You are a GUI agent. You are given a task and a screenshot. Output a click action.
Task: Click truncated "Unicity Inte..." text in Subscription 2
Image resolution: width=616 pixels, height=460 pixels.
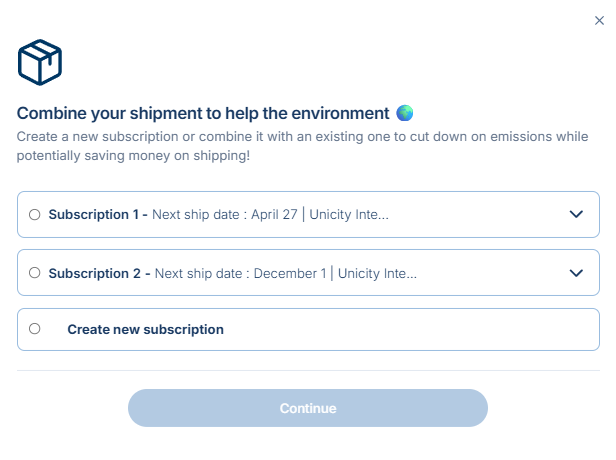tap(376, 272)
